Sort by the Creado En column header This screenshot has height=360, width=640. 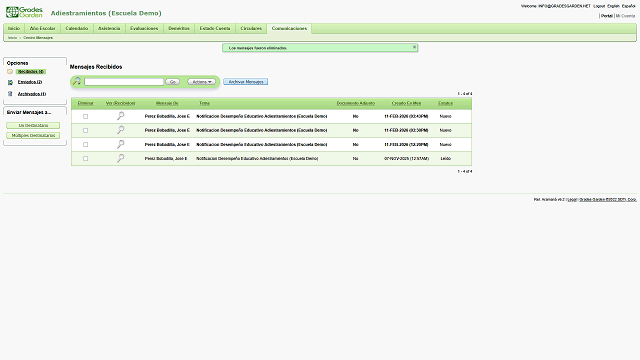point(406,103)
